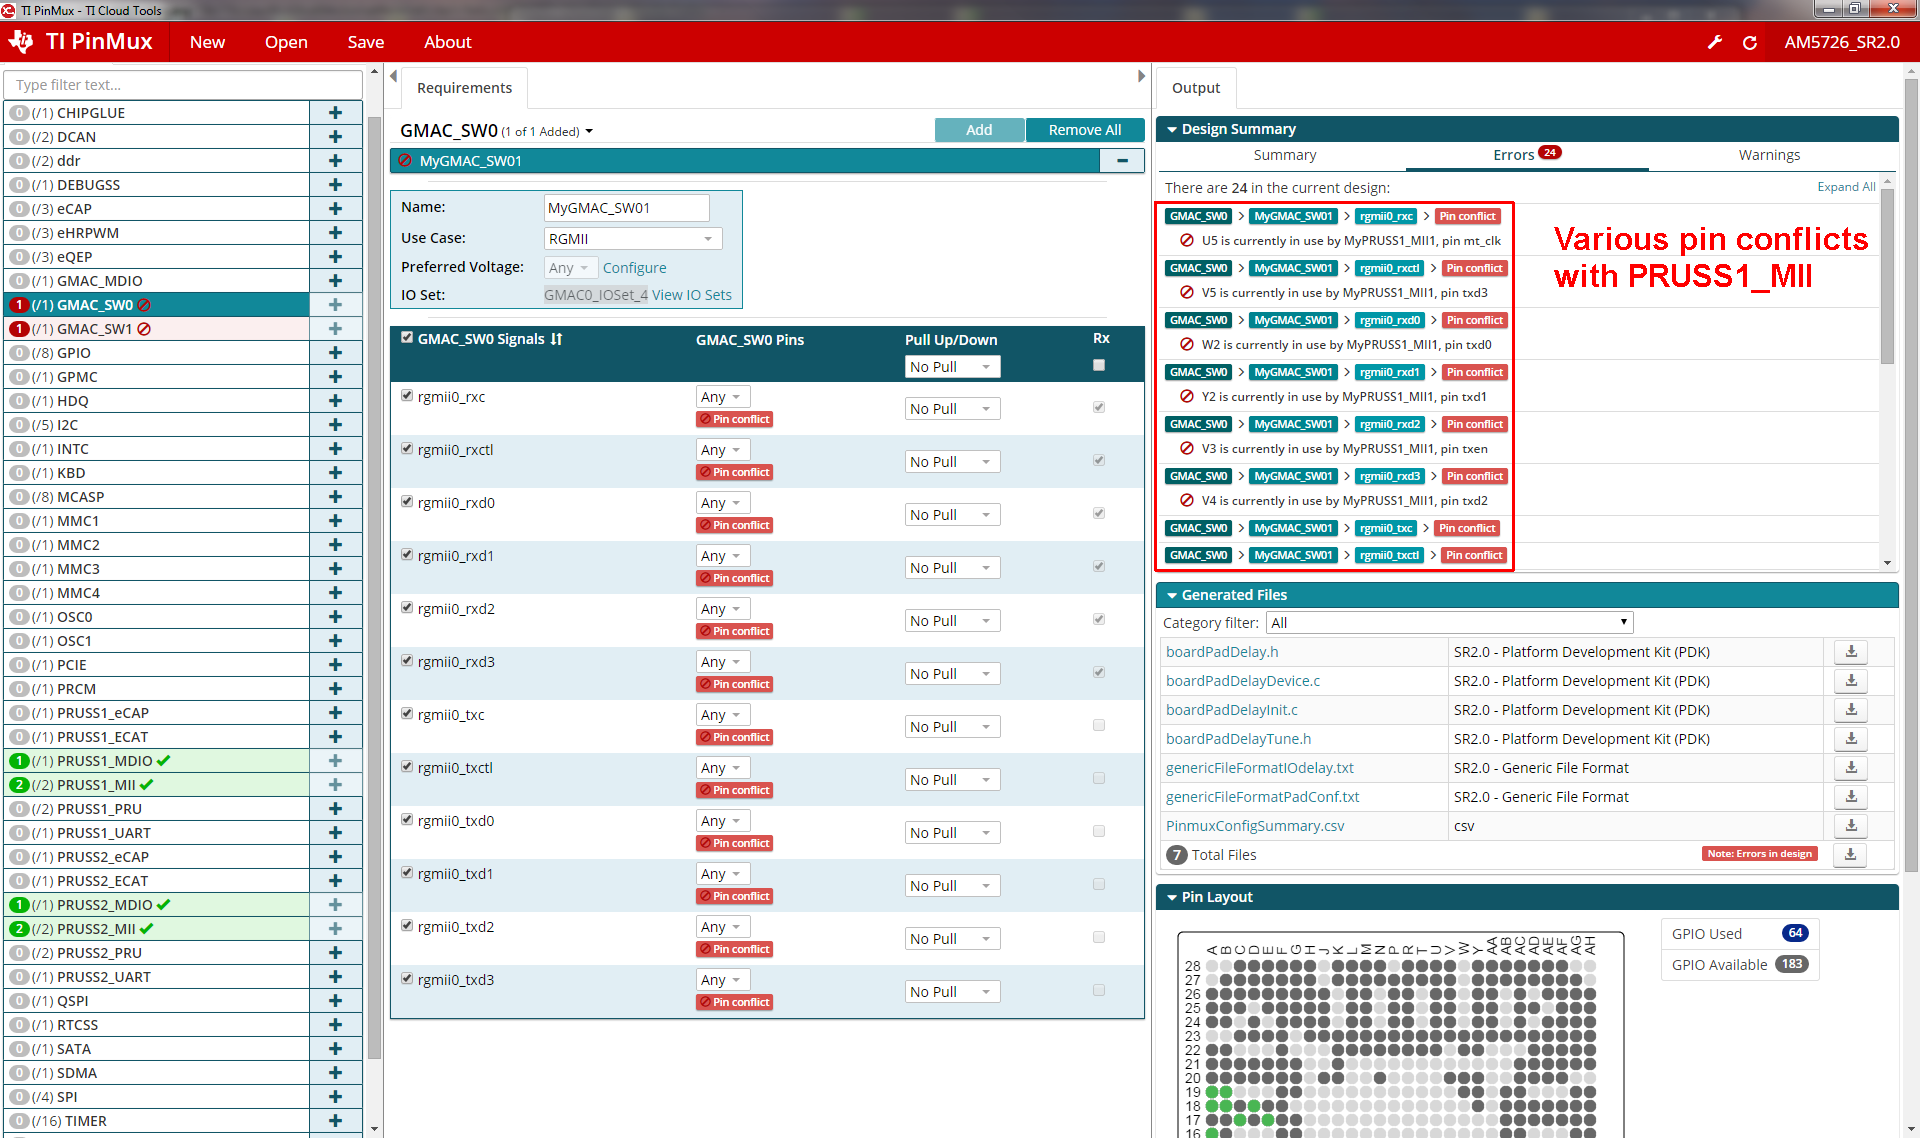The image size is (1920, 1138).
Task: Click the Type filter text field
Action: [x=183, y=85]
